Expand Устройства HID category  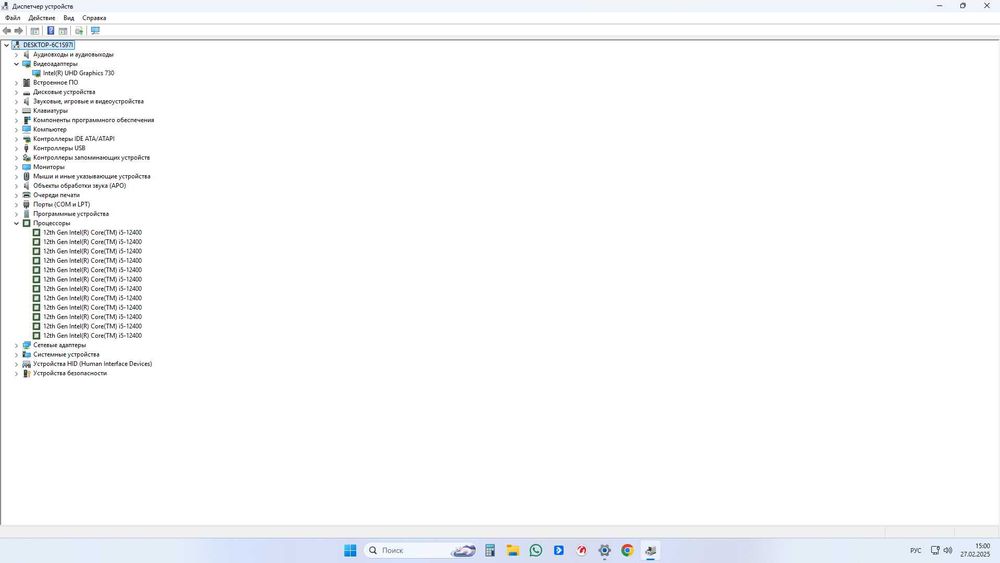click(17, 364)
